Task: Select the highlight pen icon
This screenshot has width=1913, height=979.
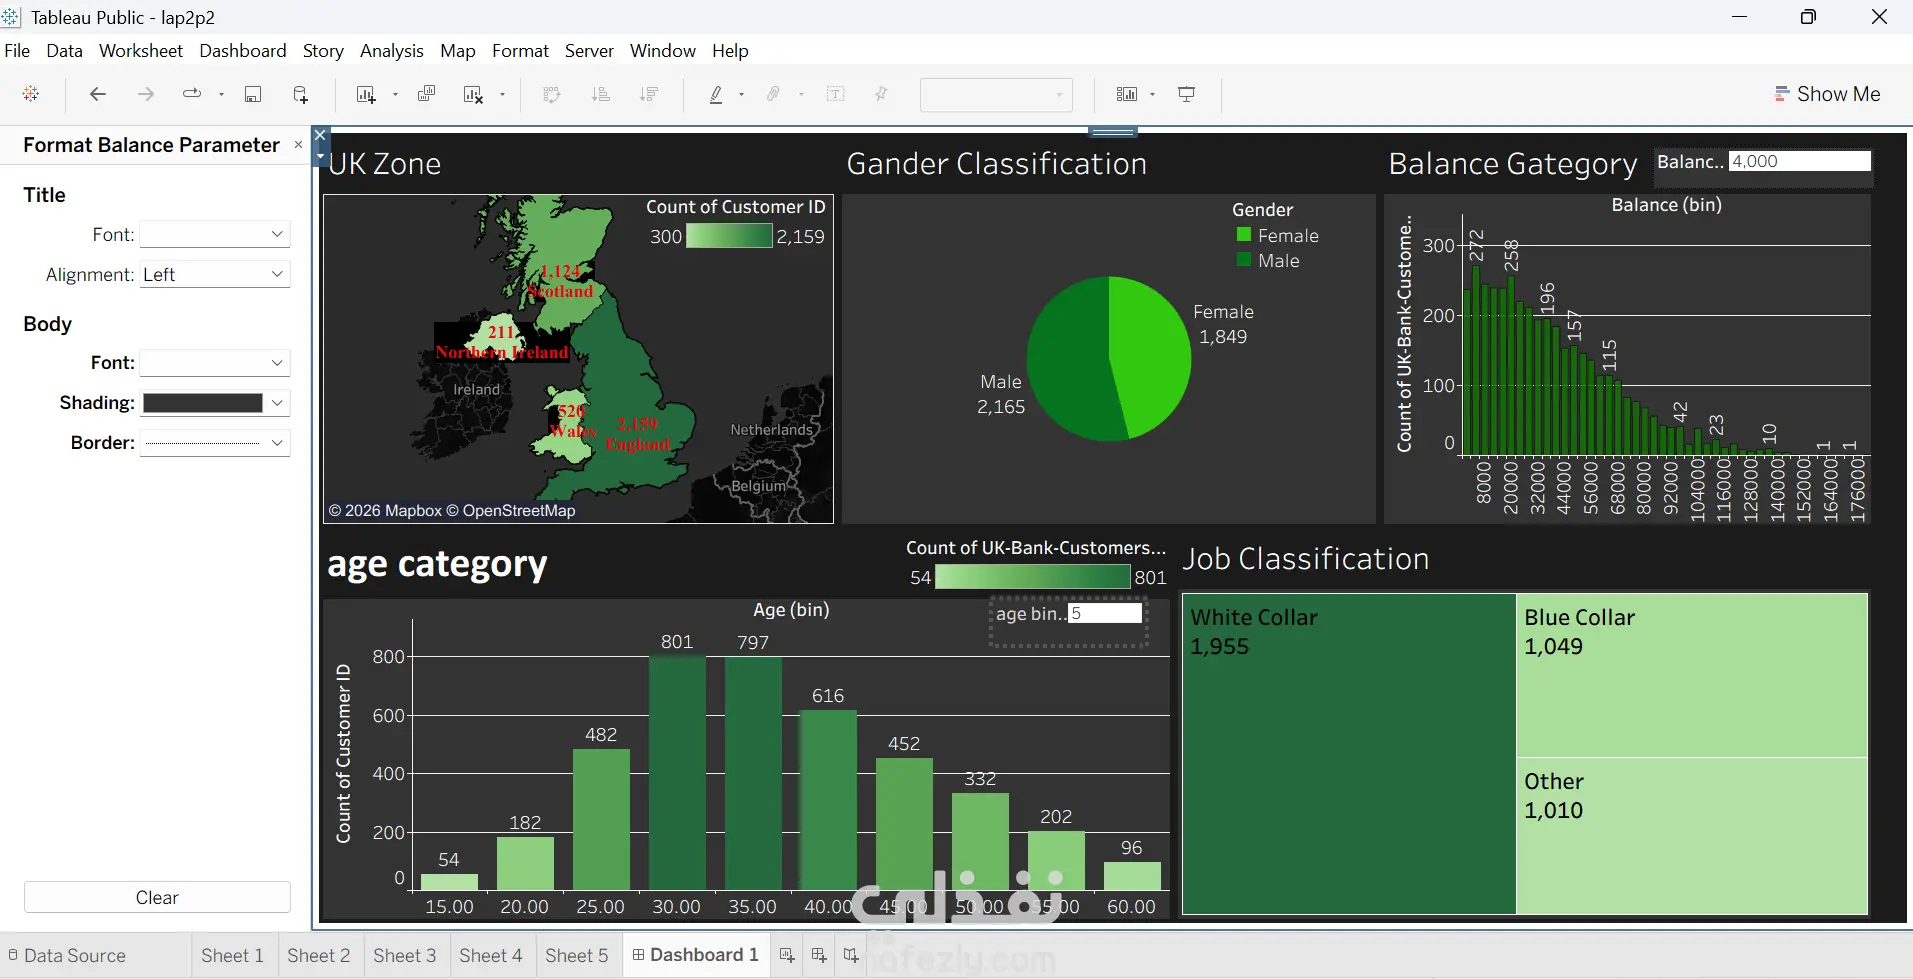Action: [716, 94]
